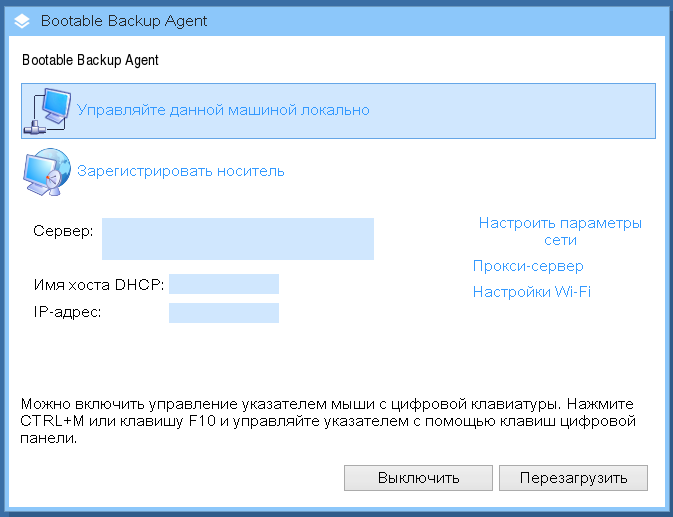Click the CTRL+M mouse pointer hint paragraph
This screenshot has height=517, width=673.
tap(328, 421)
